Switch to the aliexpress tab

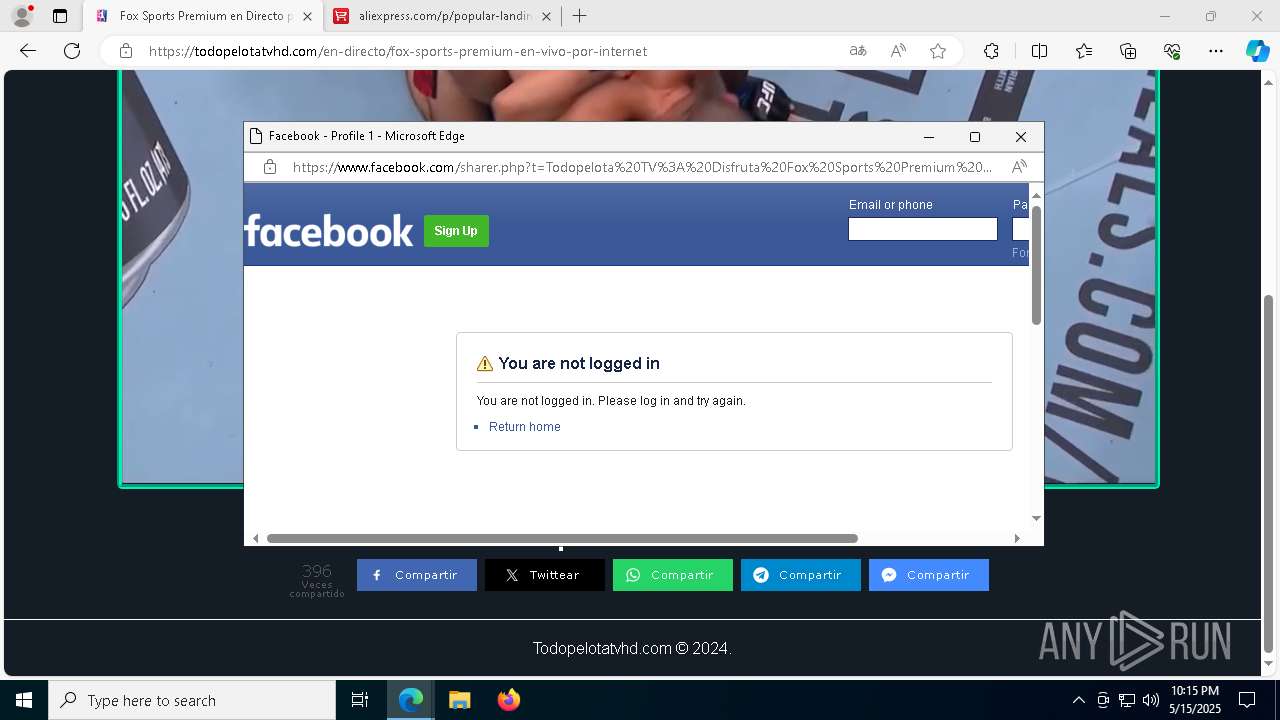[x=444, y=16]
